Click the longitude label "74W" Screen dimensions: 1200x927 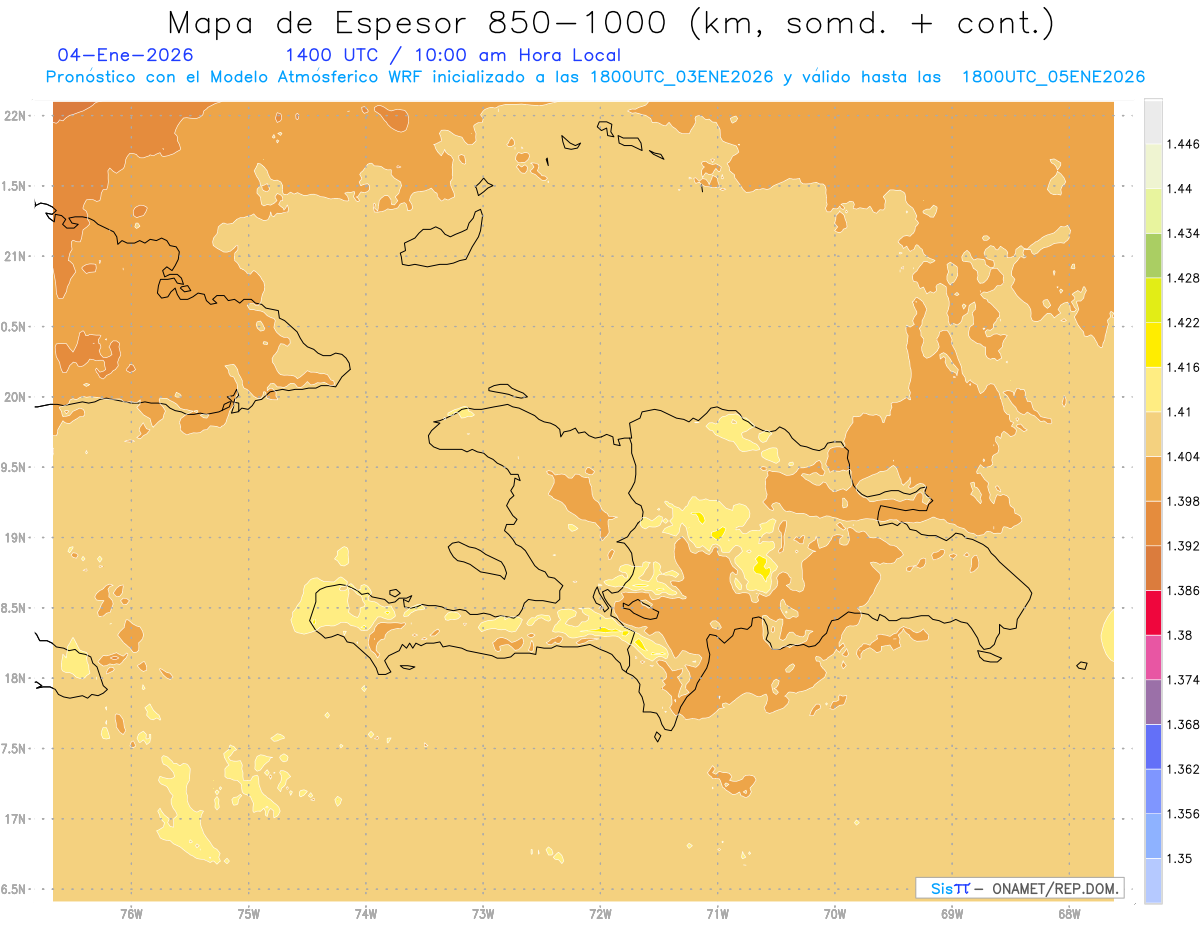click(x=366, y=914)
